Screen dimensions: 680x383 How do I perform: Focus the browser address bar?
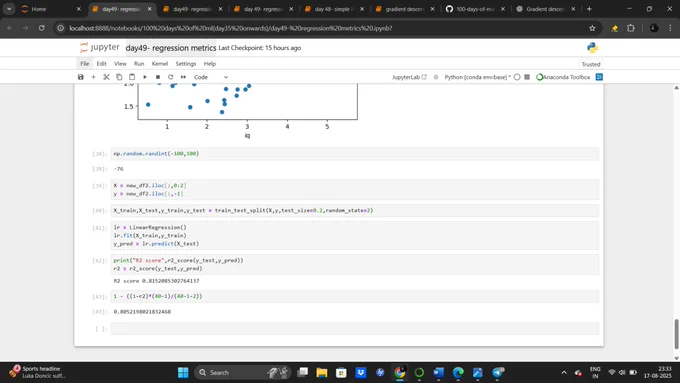click(325, 28)
